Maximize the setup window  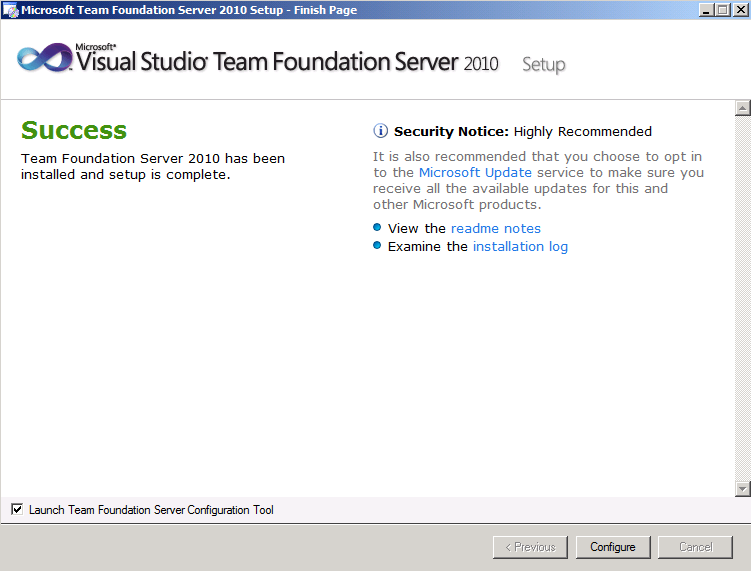click(723, 10)
